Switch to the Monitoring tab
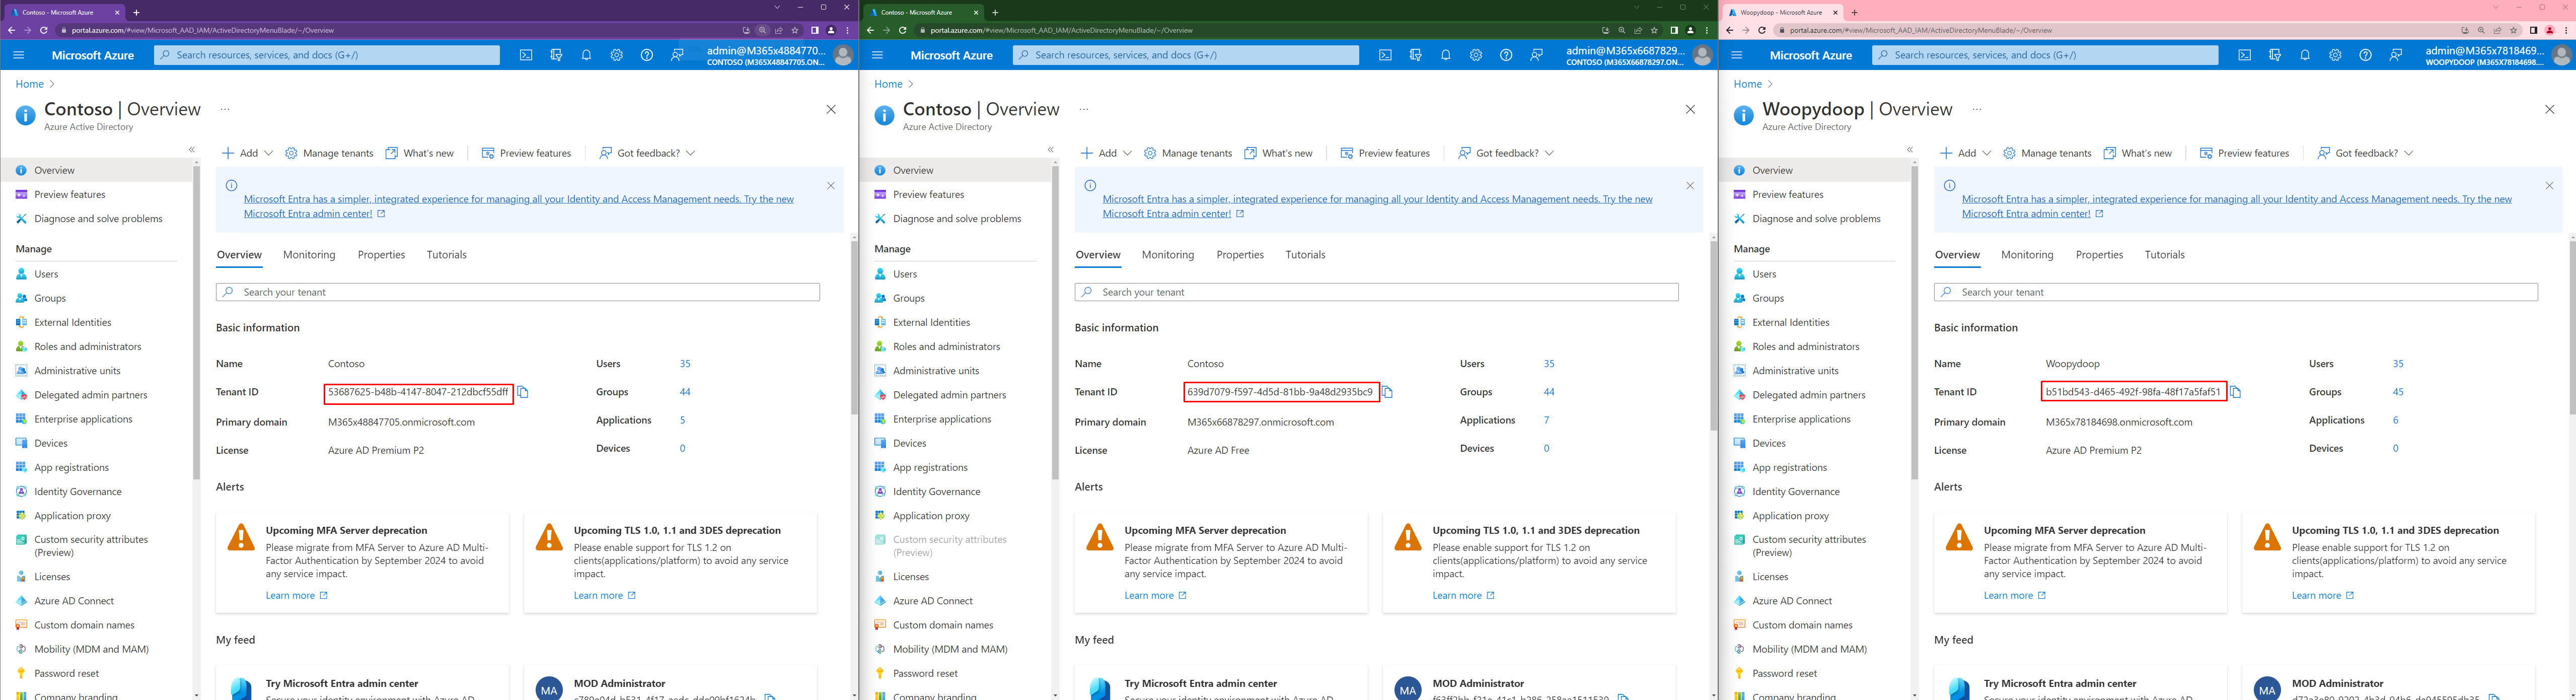2576x700 pixels. [309, 255]
